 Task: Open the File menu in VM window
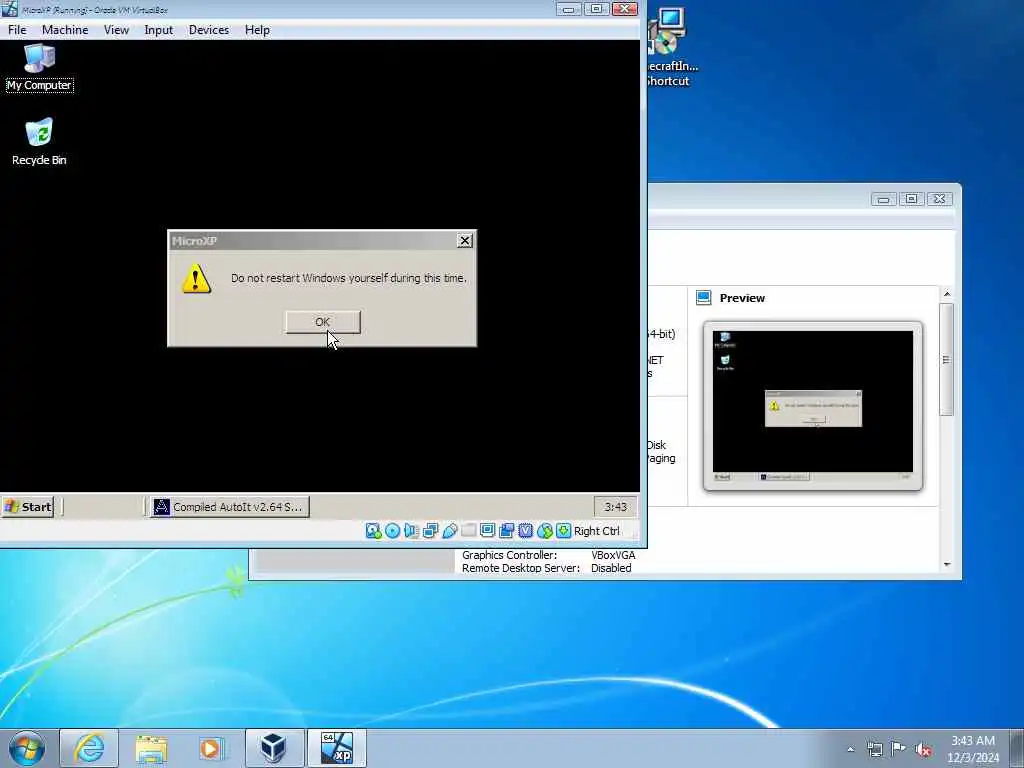click(17, 30)
